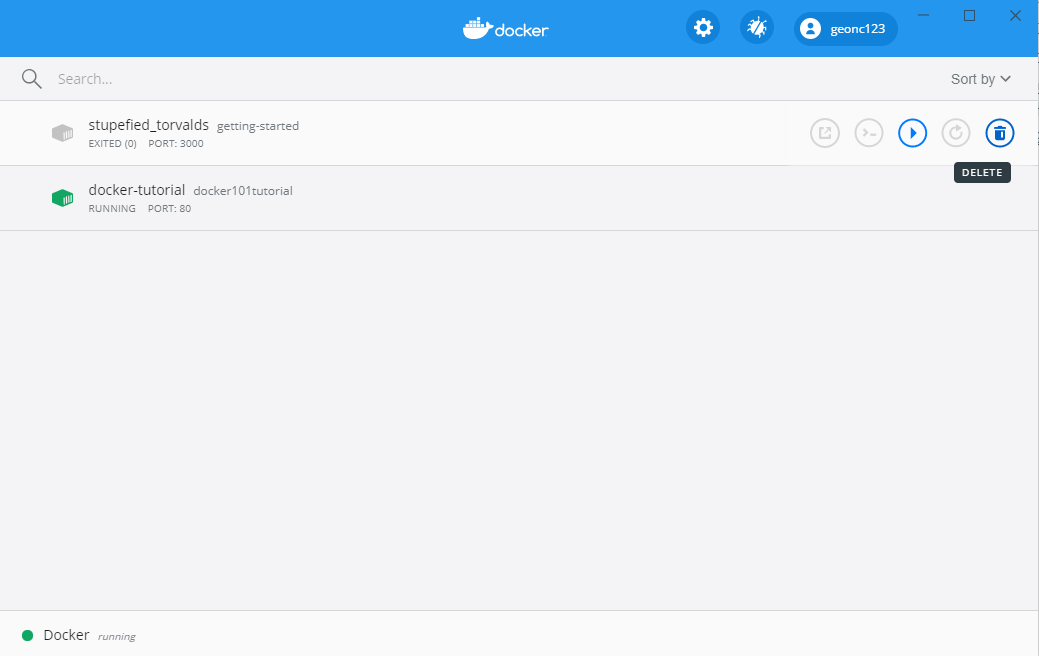Start the stupefied_torvalds container
The height and width of the screenshot is (656, 1039).
[x=912, y=133]
